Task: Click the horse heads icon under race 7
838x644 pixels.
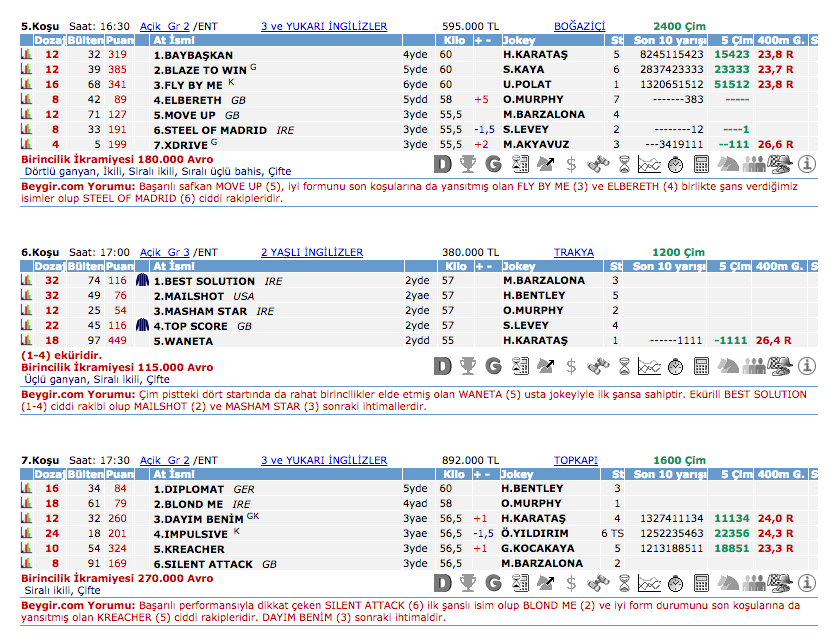Action: coord(727,582)
